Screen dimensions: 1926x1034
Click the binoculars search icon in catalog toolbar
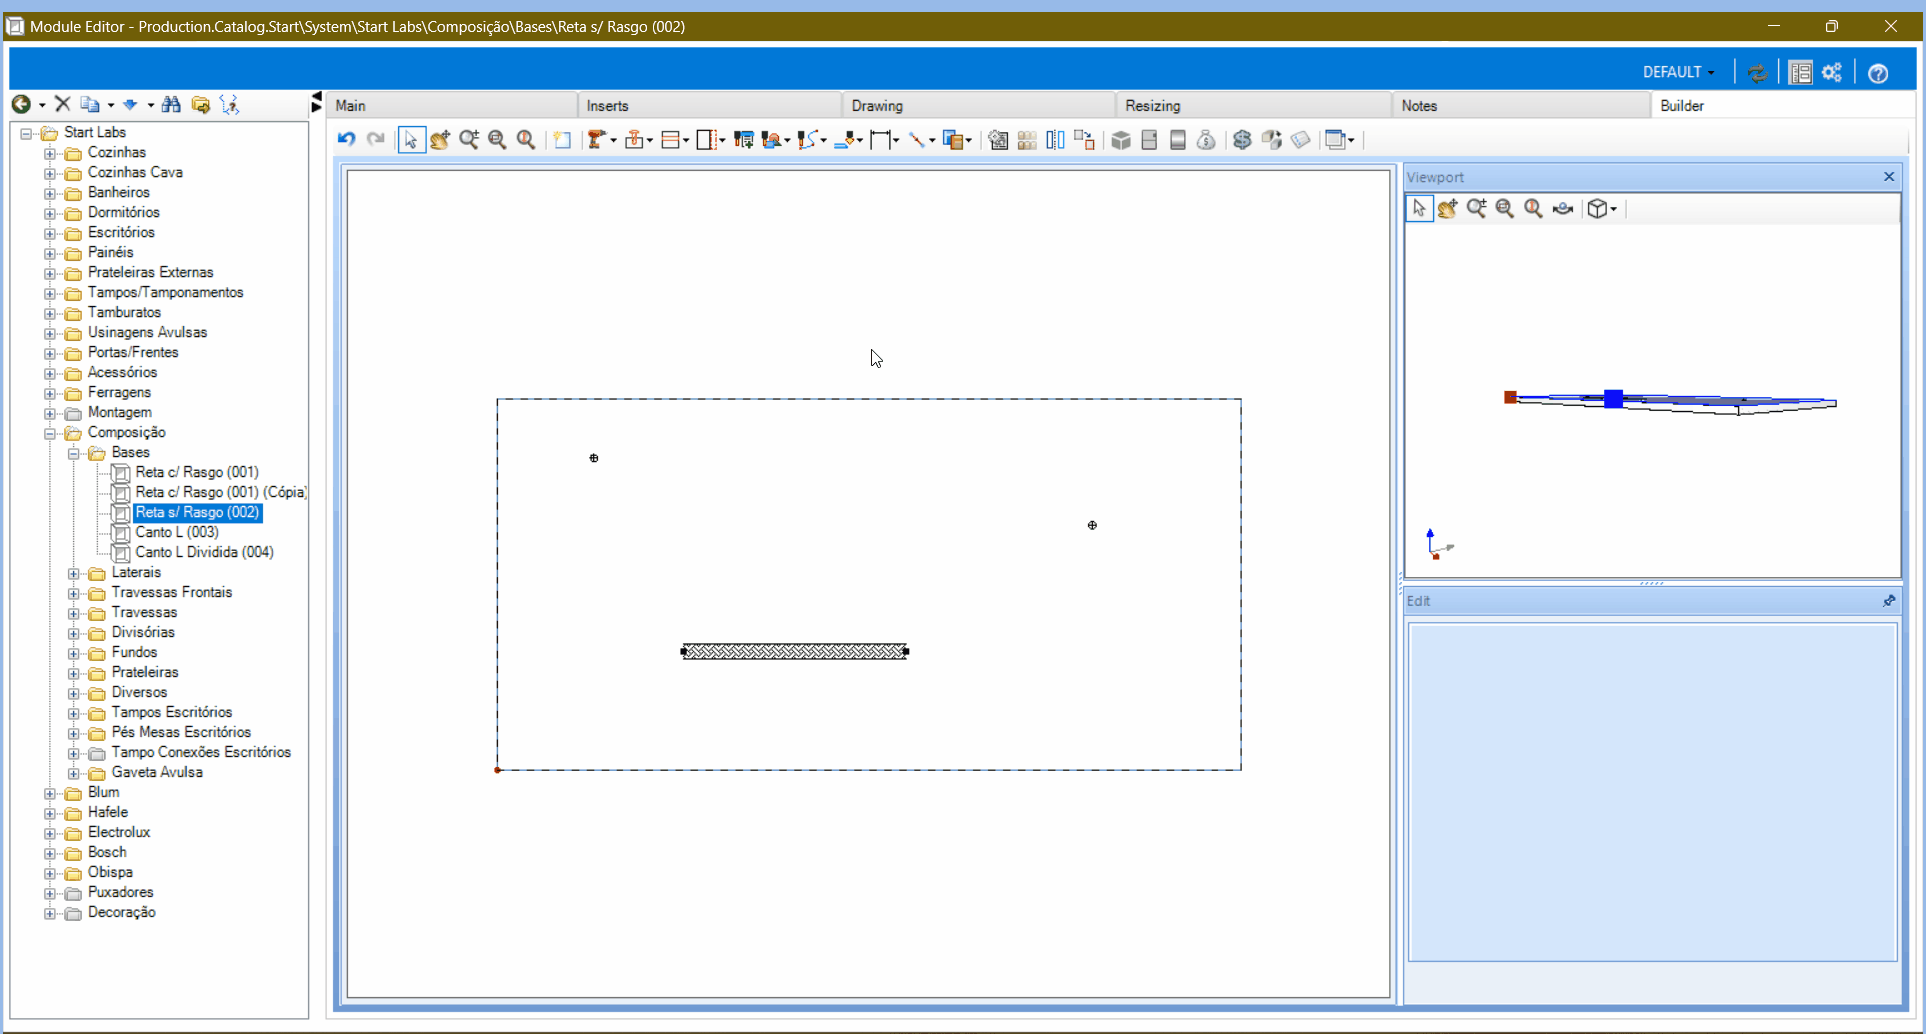pos(171,104)
